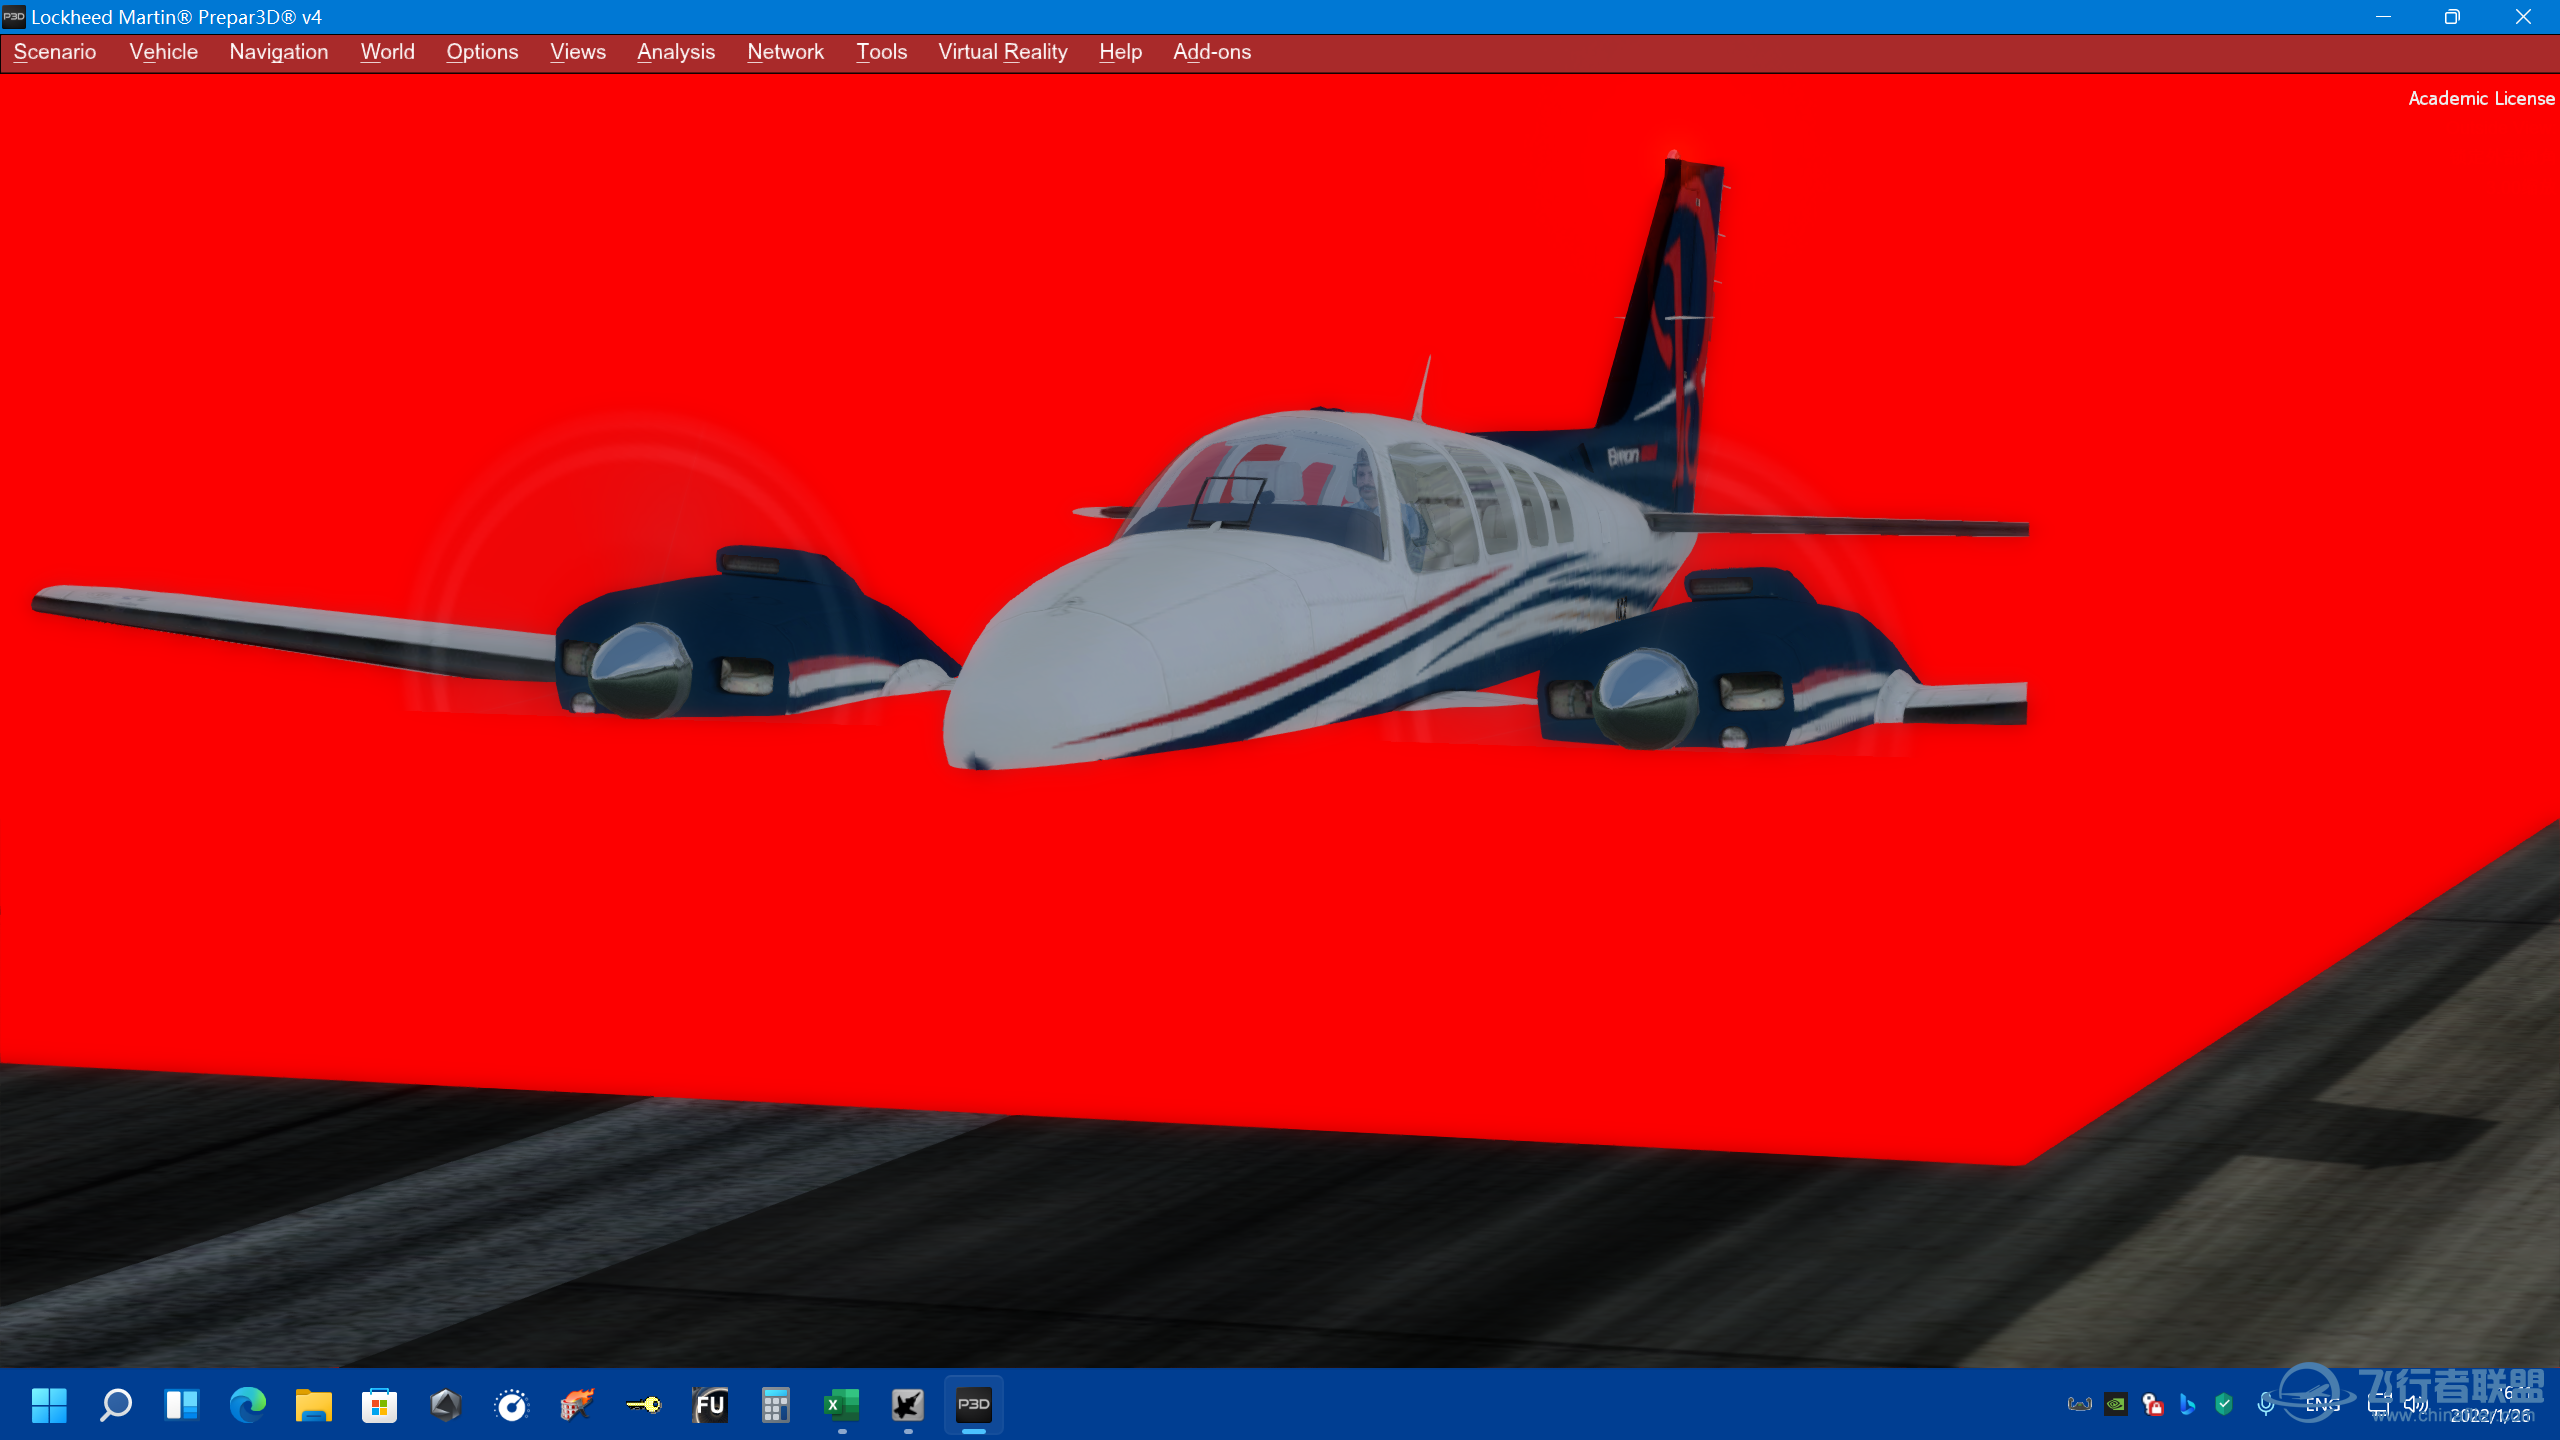Expand the Options menu
The width and height of the screenshot is (2560, 1440).
pyautogui.click(x=482, y=52)
